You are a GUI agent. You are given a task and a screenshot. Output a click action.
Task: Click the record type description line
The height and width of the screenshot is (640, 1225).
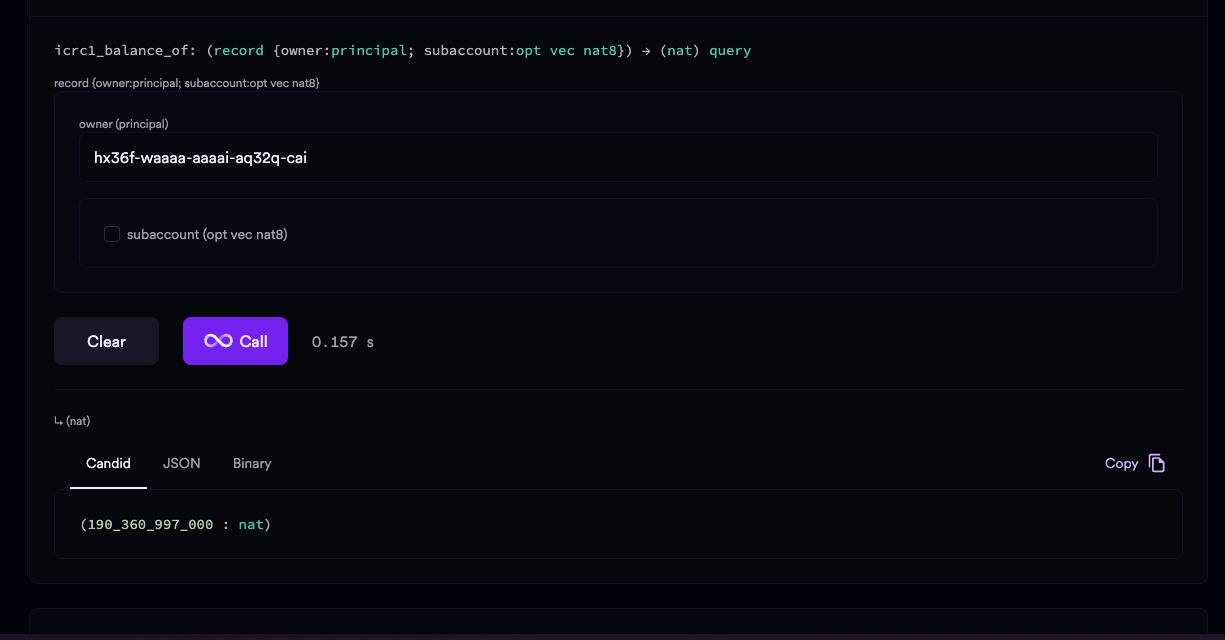(x=186, y=83)
